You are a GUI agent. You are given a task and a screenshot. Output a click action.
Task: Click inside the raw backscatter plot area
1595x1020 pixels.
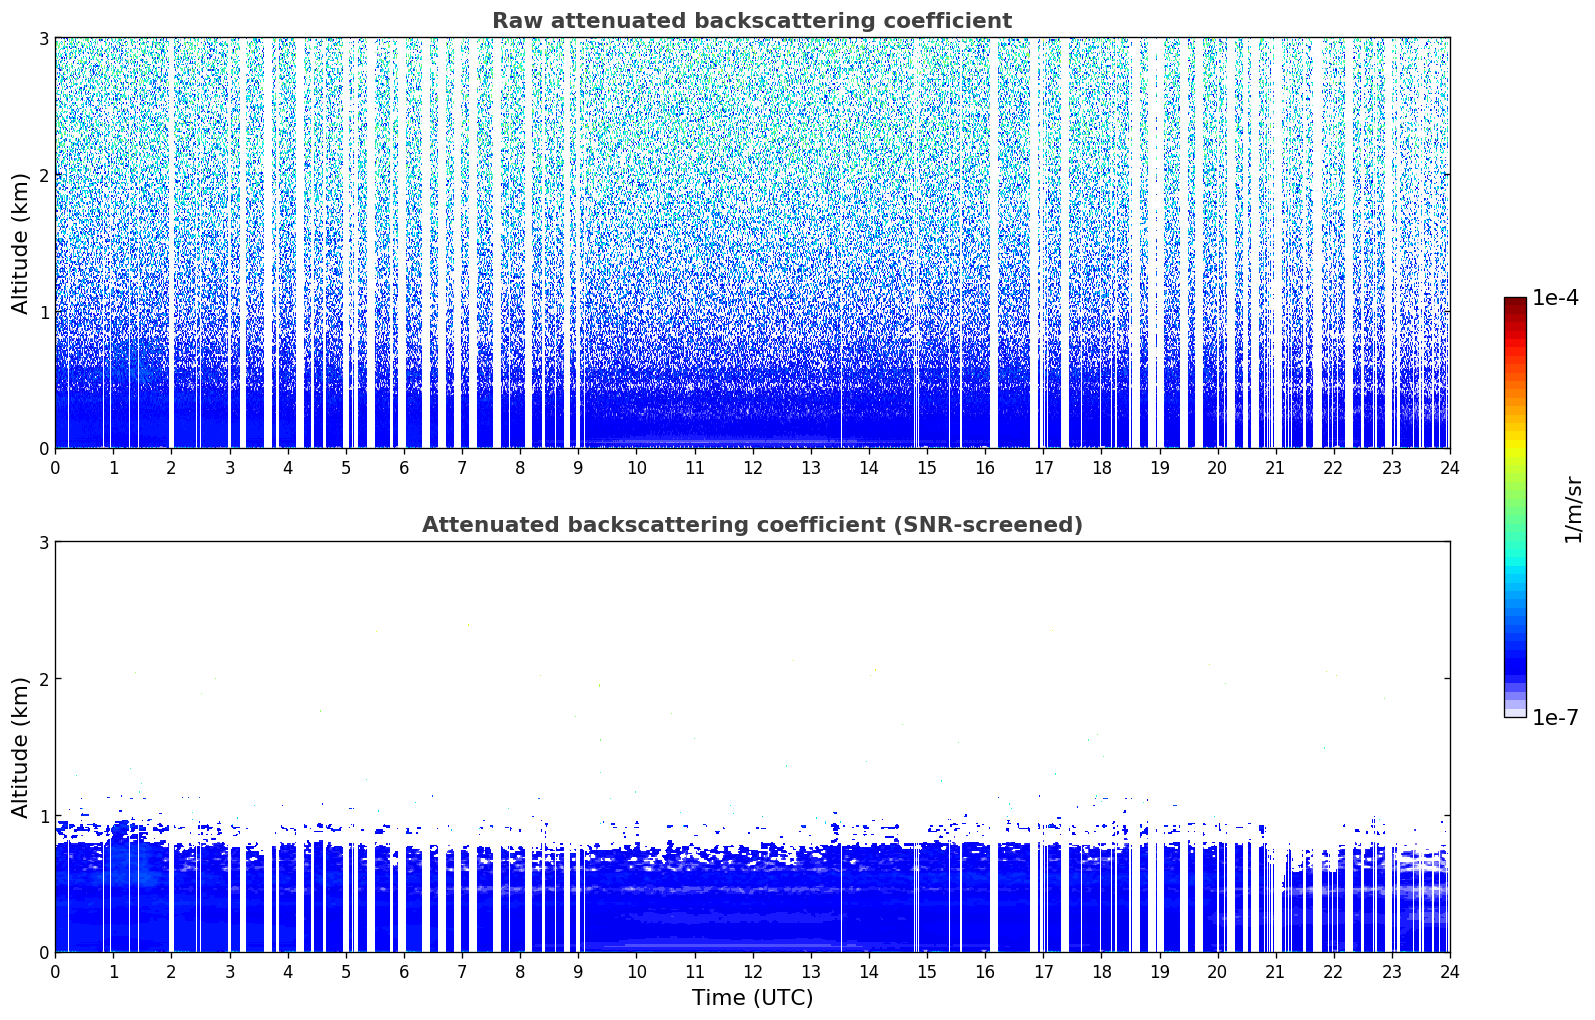(752, 243)
